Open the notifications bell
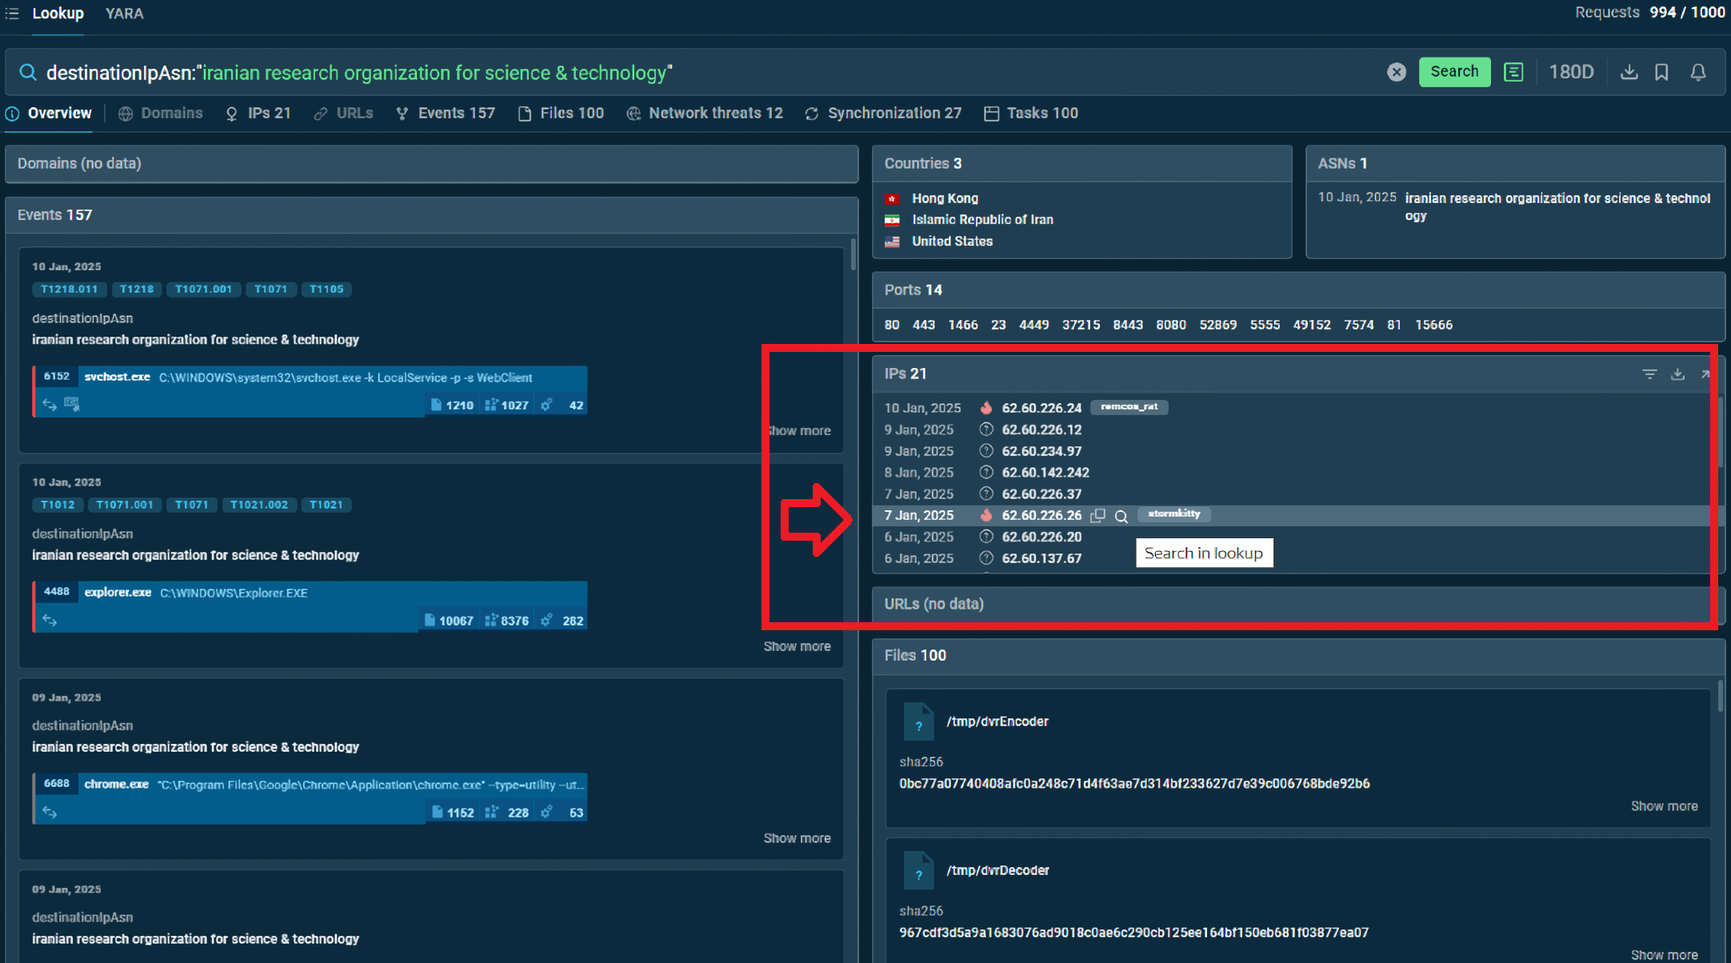 1698,71
